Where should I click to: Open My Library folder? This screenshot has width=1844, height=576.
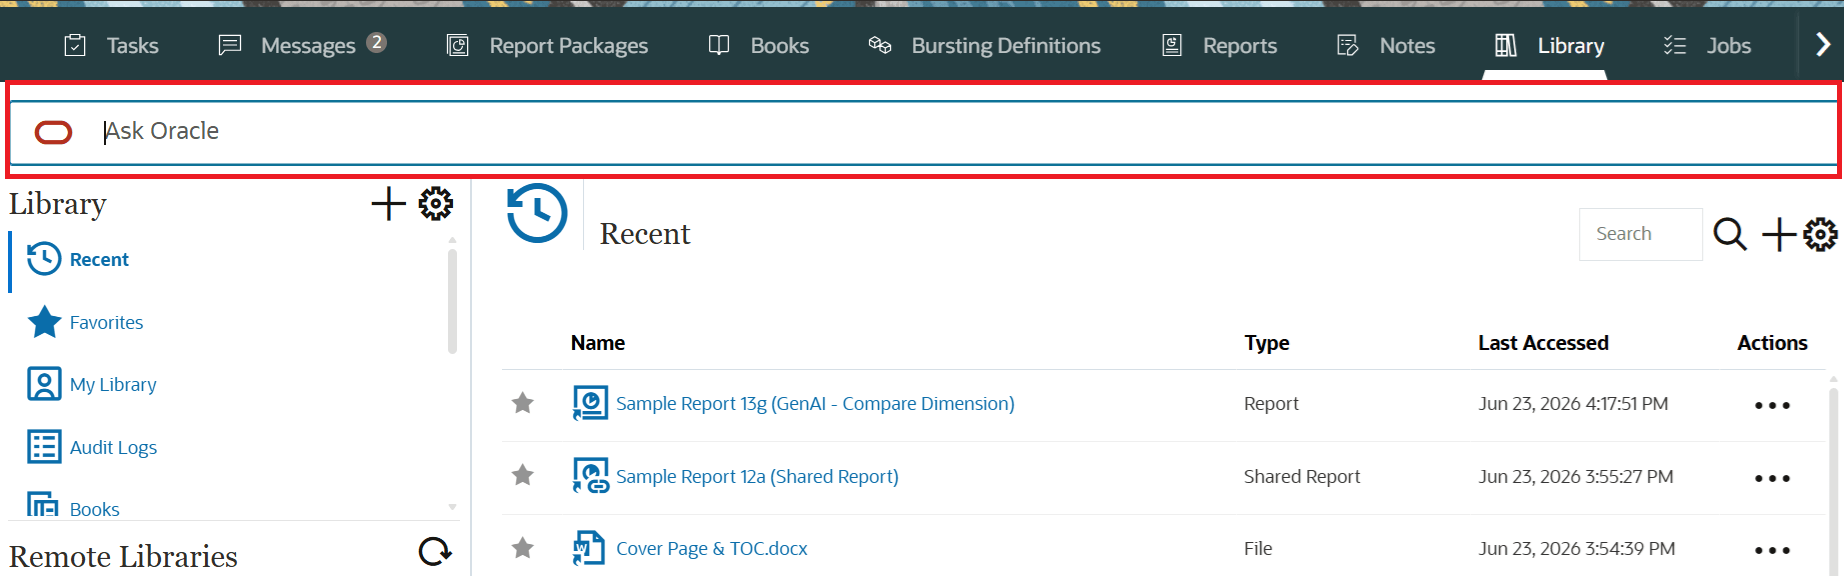tap(113, 385)
